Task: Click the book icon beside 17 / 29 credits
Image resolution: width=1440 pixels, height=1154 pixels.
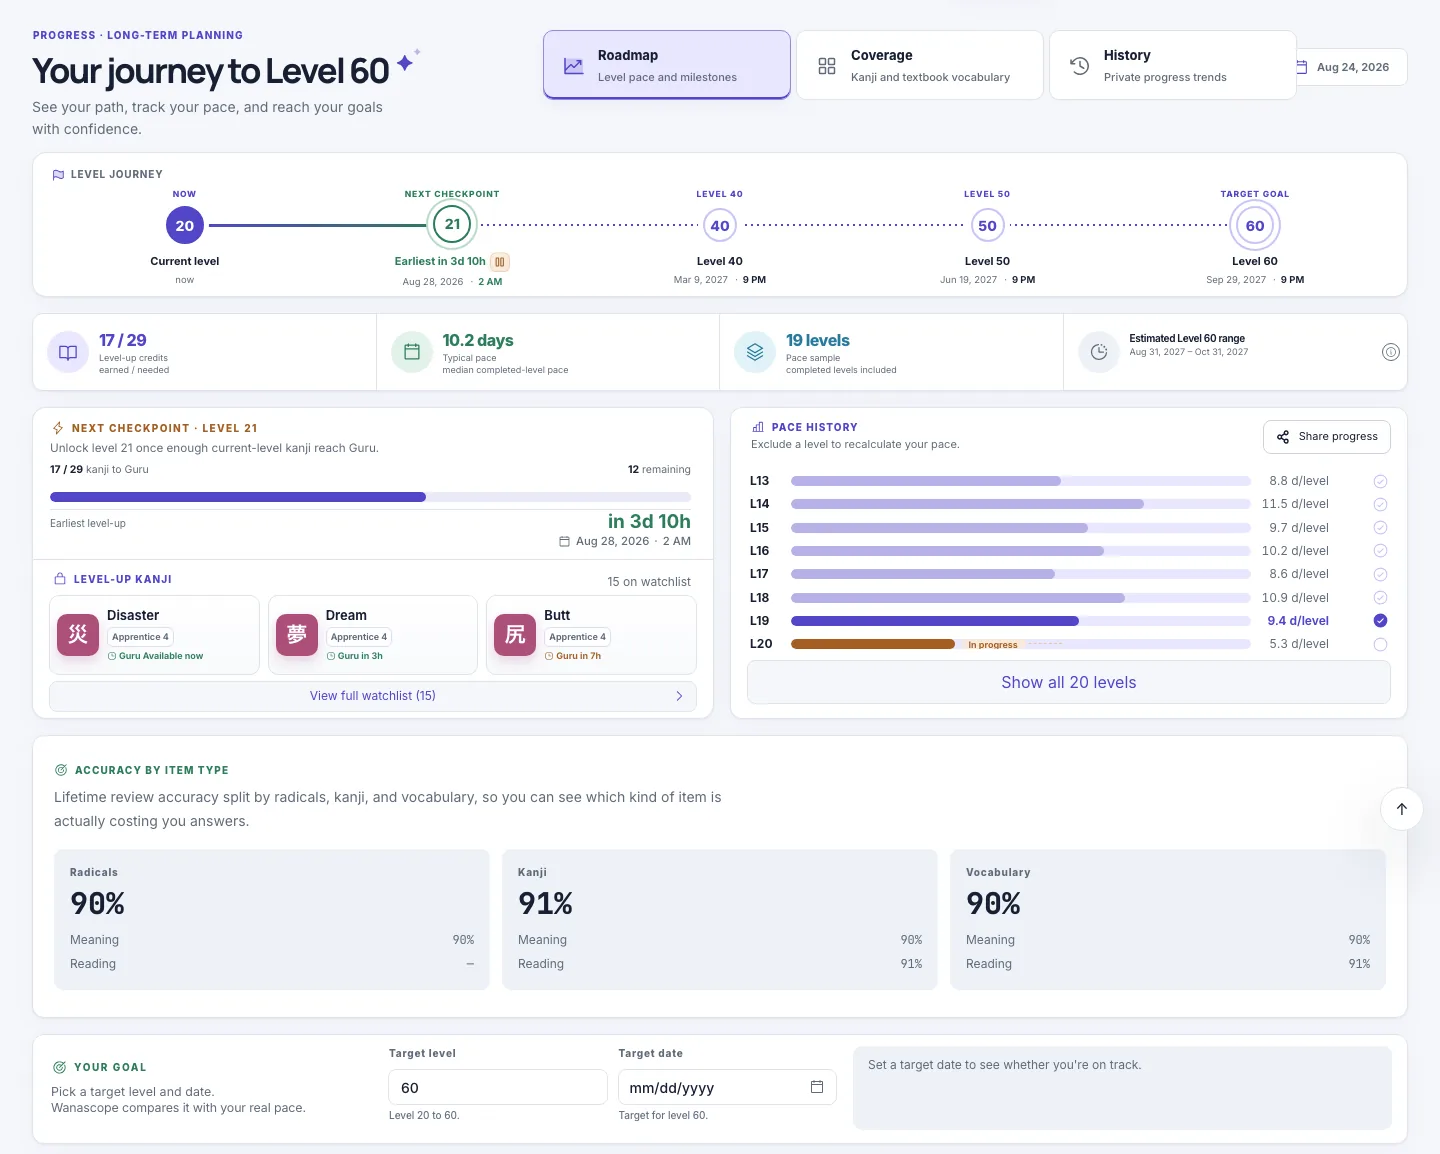Action: (68, 352)
